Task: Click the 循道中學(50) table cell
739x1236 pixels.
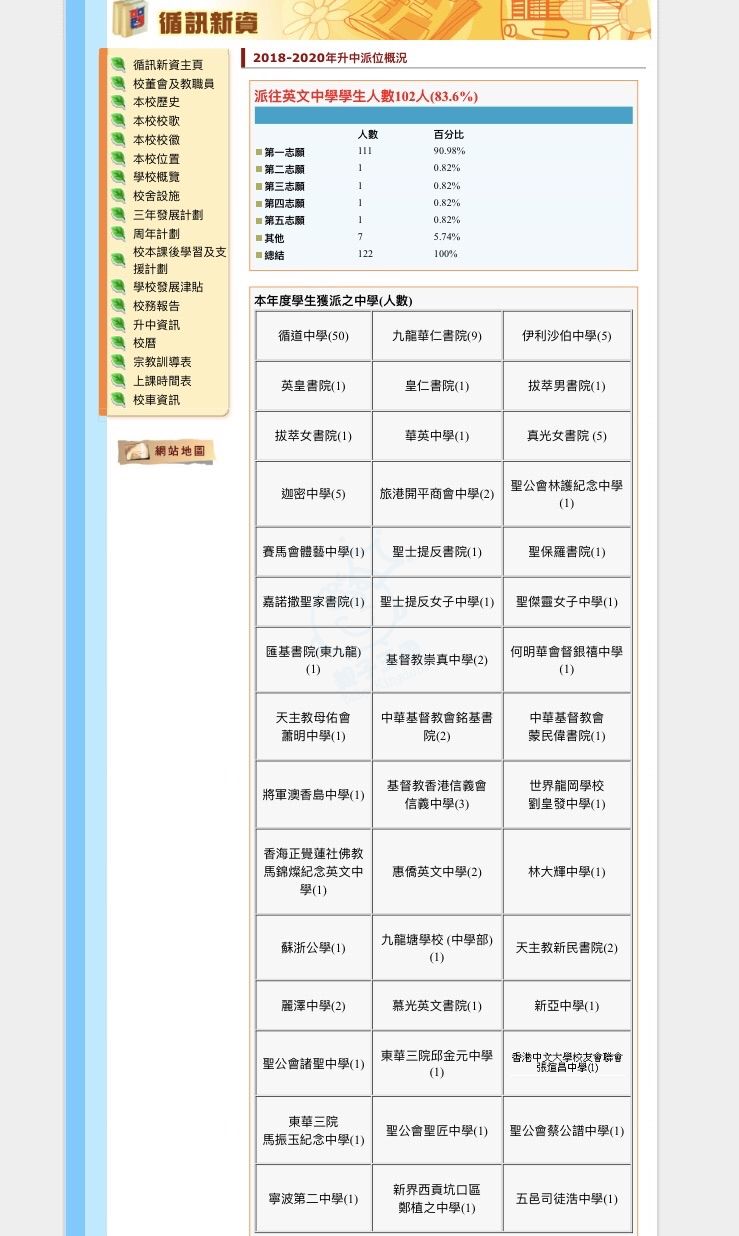Action: click(313, 336)
